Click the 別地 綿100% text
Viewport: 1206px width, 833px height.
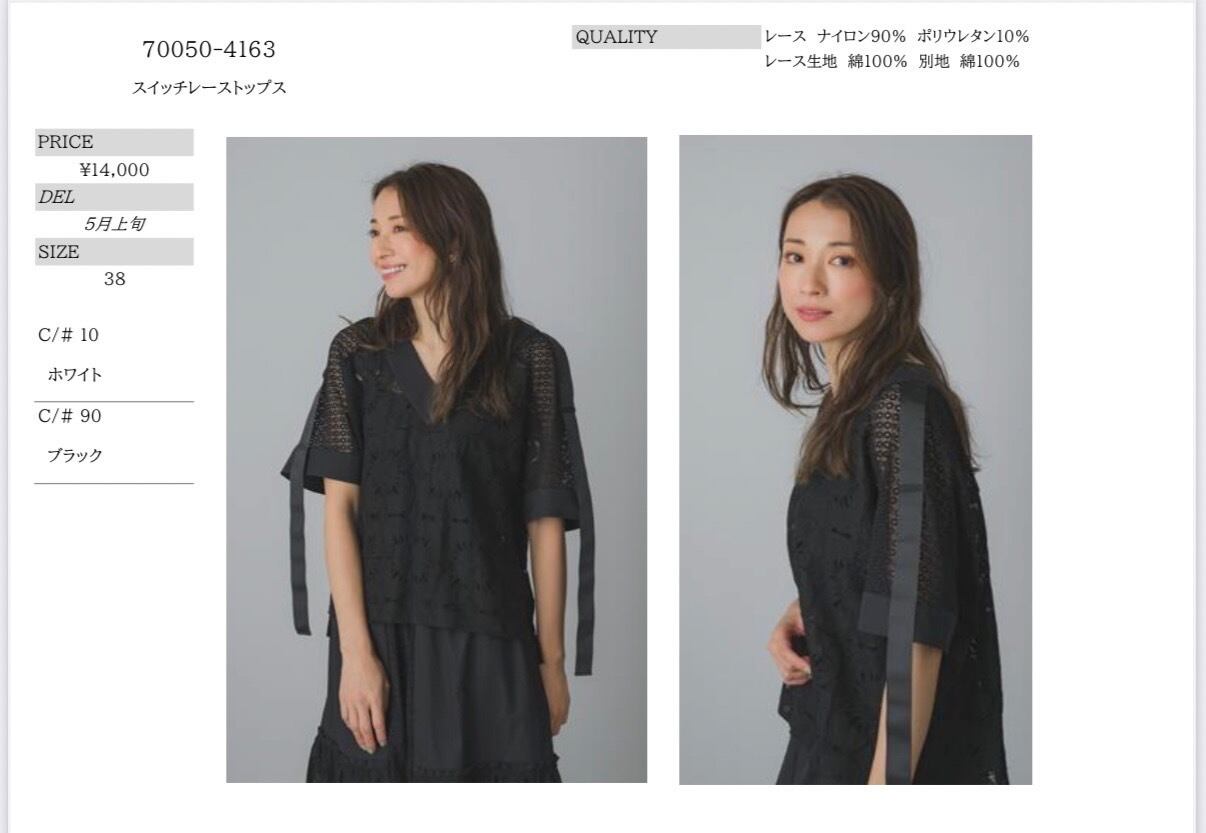[x=969, y=62]
